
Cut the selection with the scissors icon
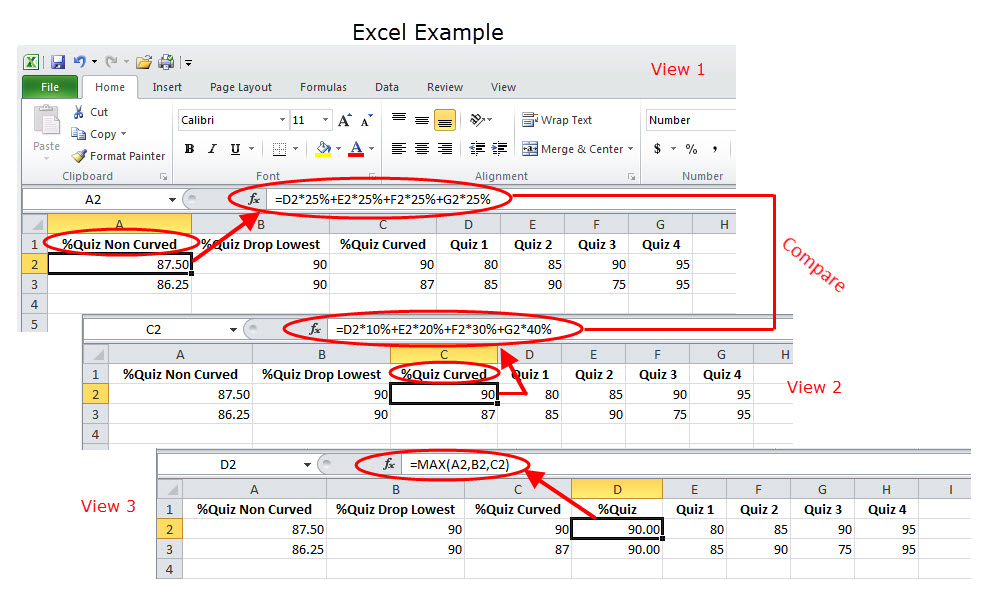(x=78, y=112)
